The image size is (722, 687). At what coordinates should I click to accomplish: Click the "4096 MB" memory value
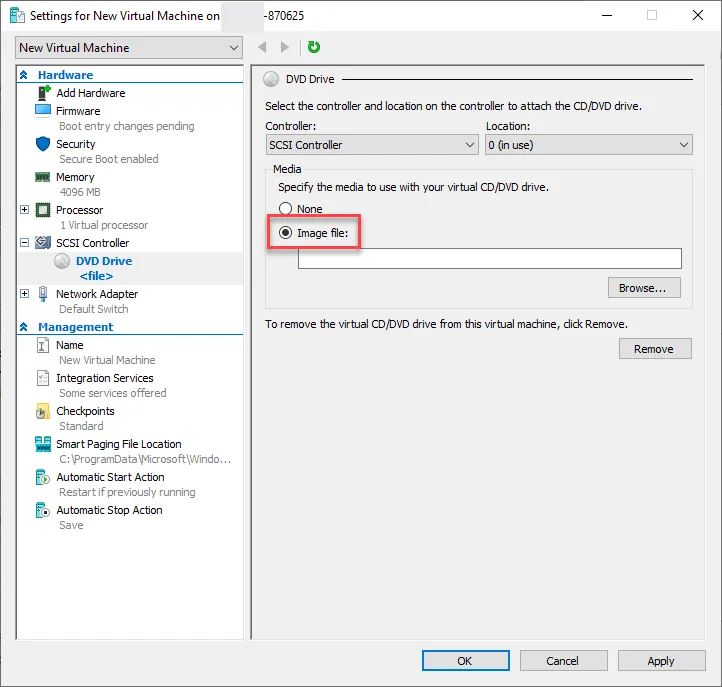(80, 192)
